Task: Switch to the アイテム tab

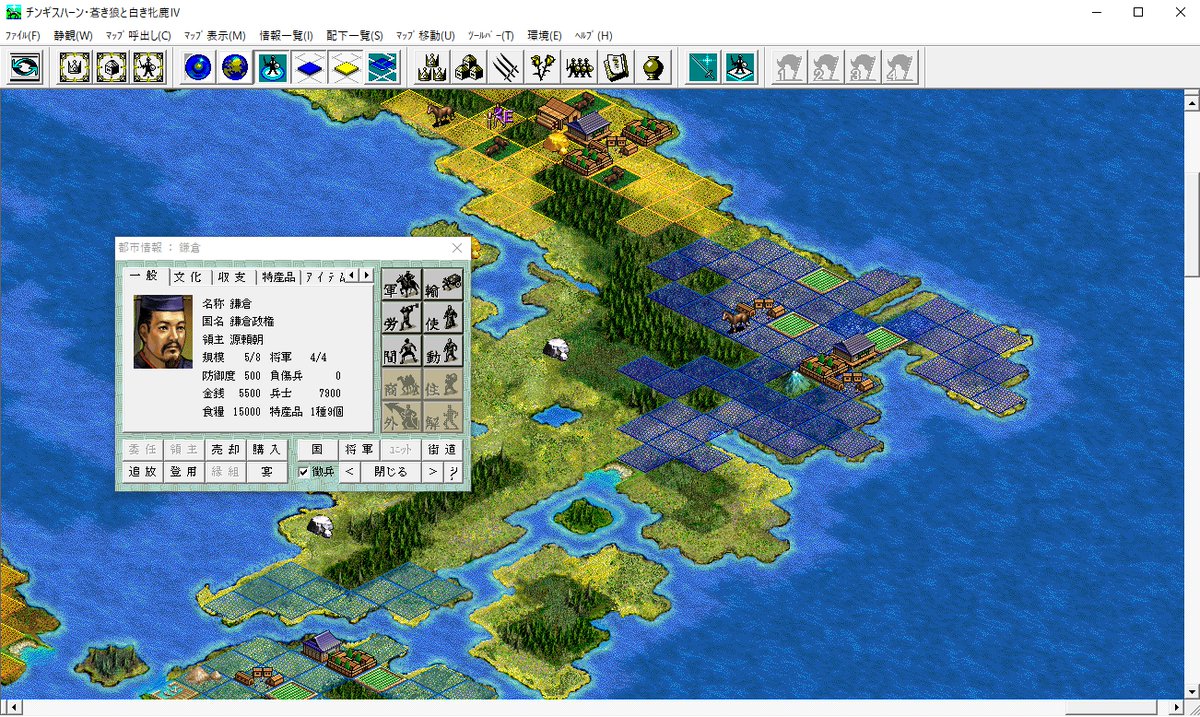Action: click(x=325, y=277)
